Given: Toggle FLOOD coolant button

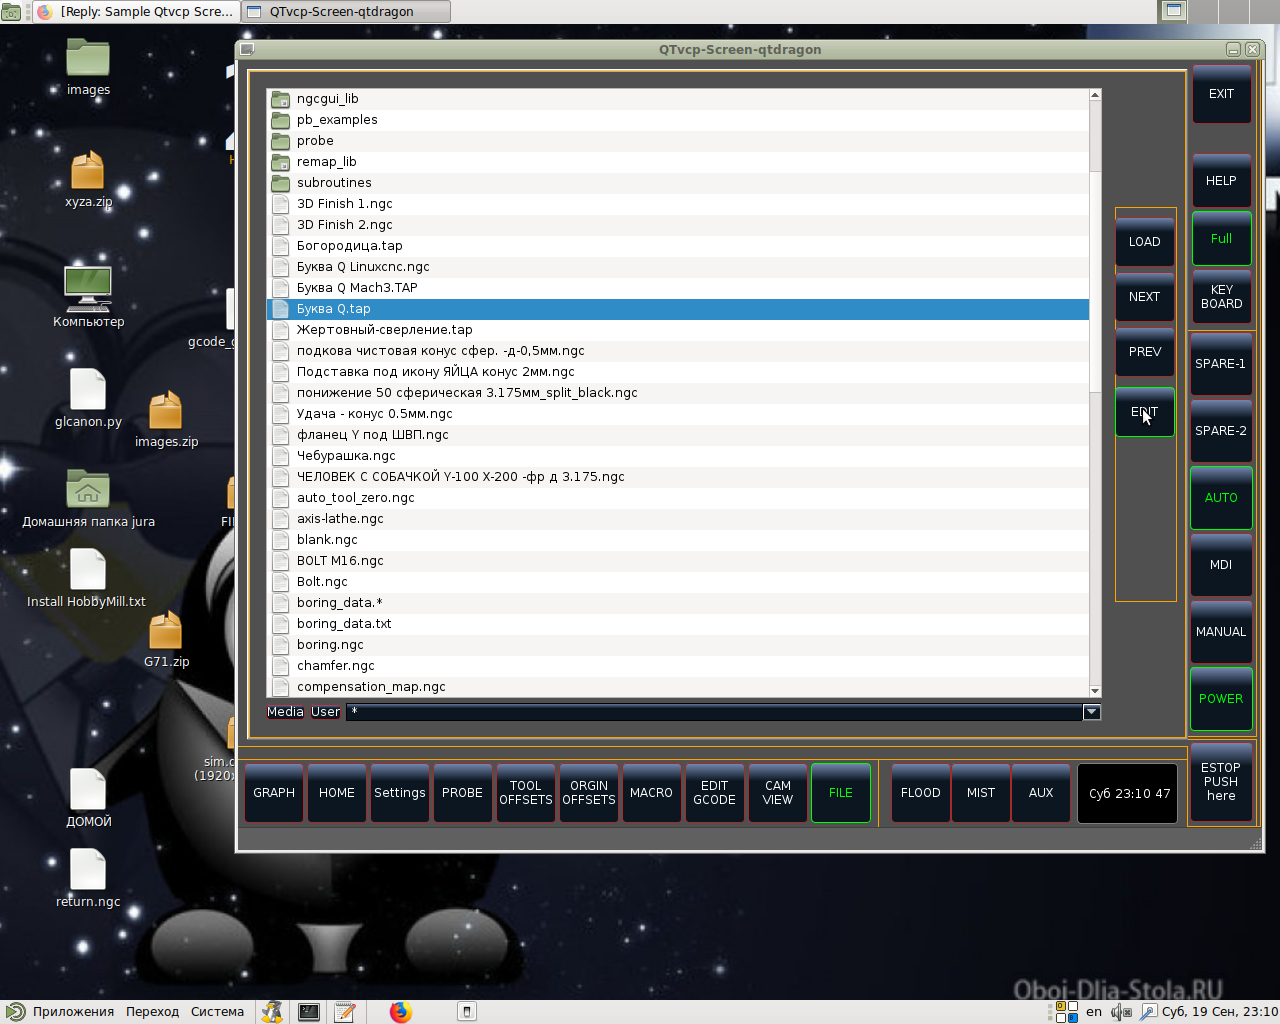Looking at the screenshot, I should (x=920, y=793).
